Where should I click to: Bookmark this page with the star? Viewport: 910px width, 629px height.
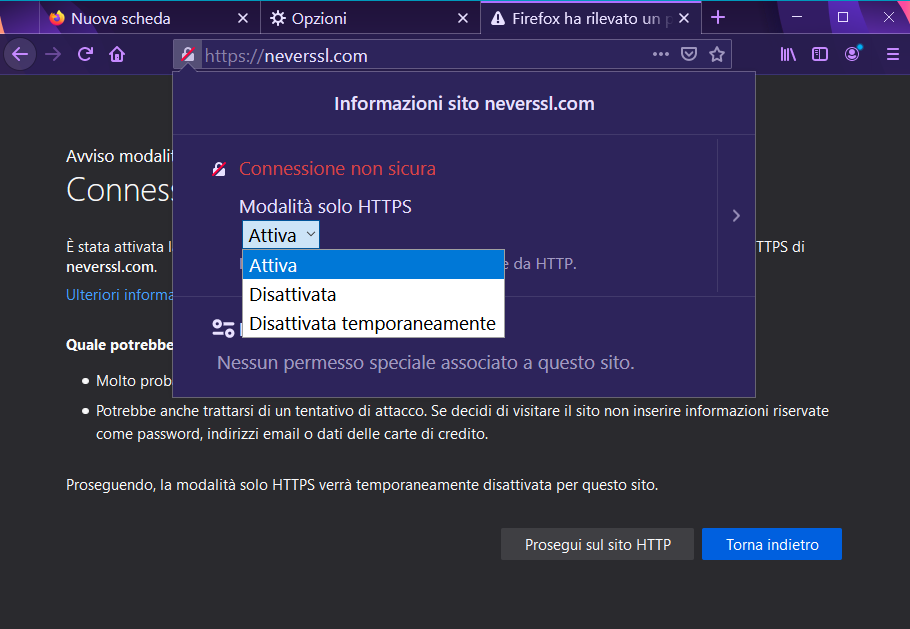717,55
